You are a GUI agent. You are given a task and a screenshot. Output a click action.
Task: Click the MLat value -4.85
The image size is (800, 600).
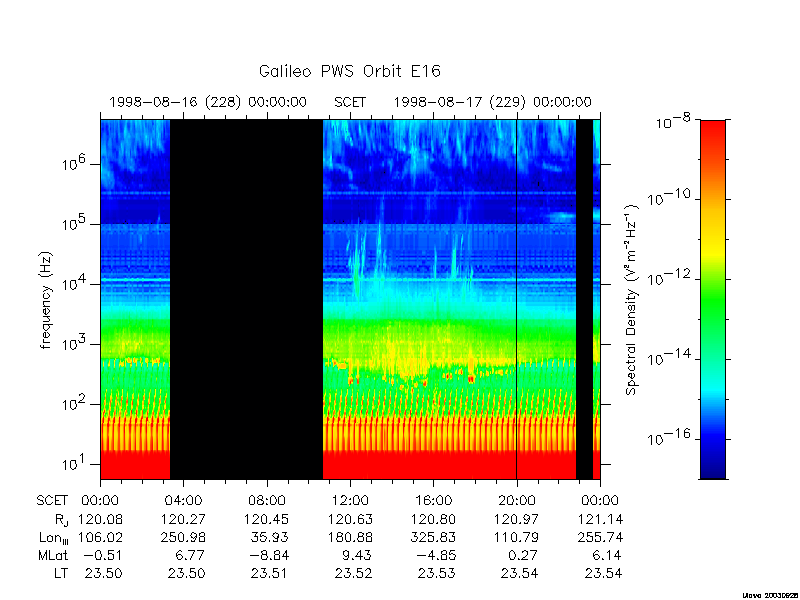(436, 555)
